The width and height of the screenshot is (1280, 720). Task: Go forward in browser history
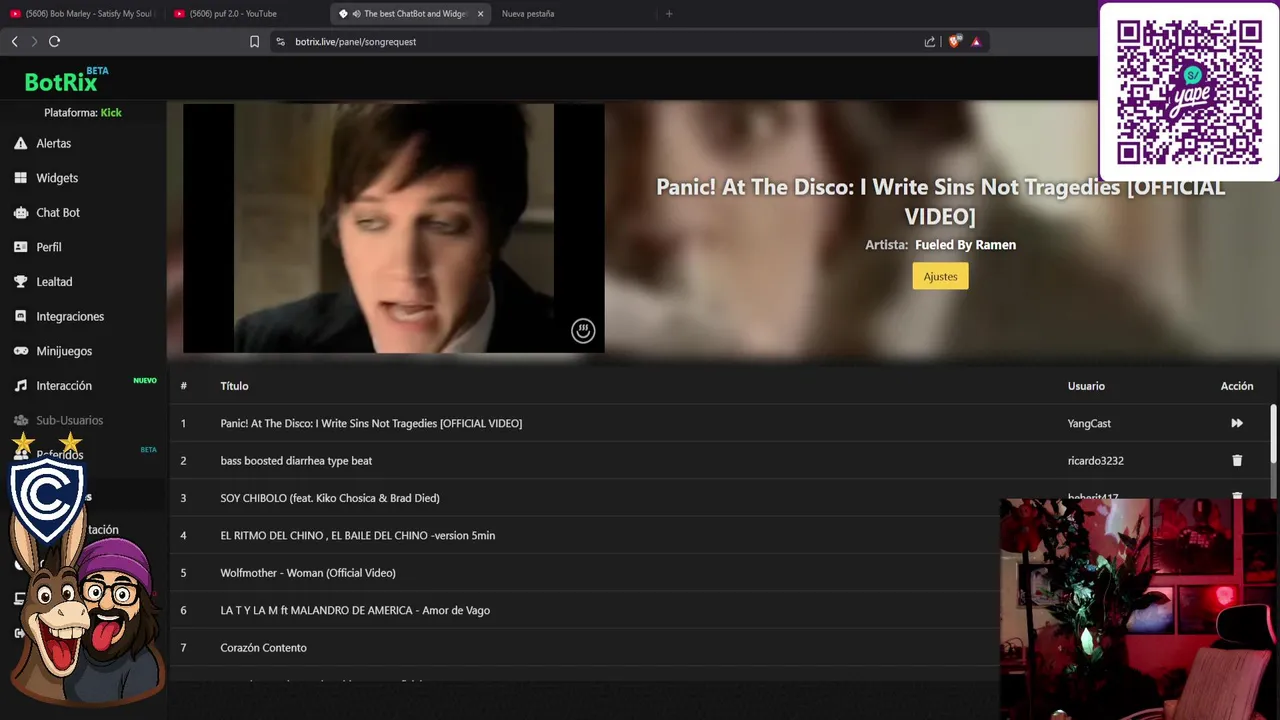(x=34, y=41)
